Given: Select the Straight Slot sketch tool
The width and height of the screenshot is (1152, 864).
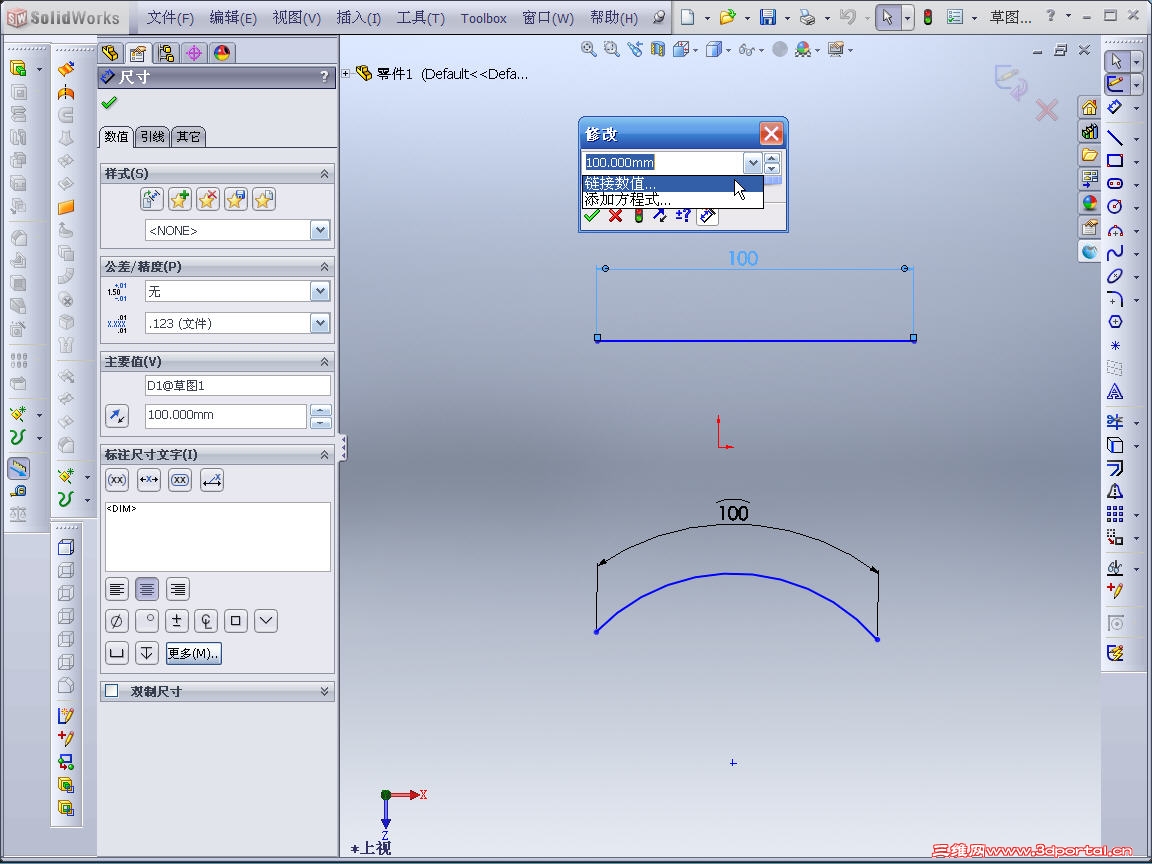Looking at the screenshot, I should [x=1115, y=183].
